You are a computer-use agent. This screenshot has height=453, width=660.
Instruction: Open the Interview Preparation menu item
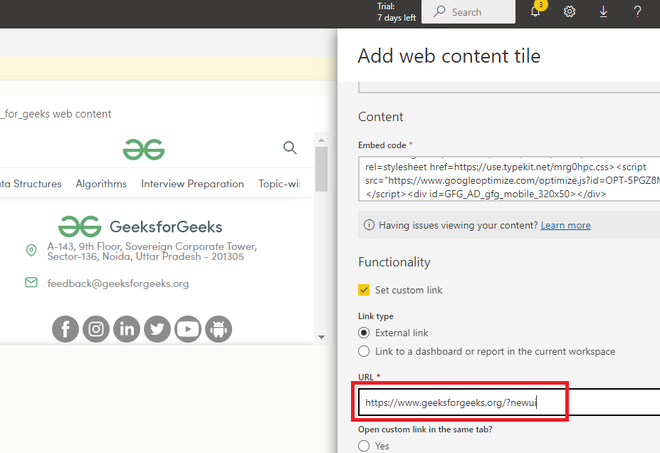[x=192, y=184]
